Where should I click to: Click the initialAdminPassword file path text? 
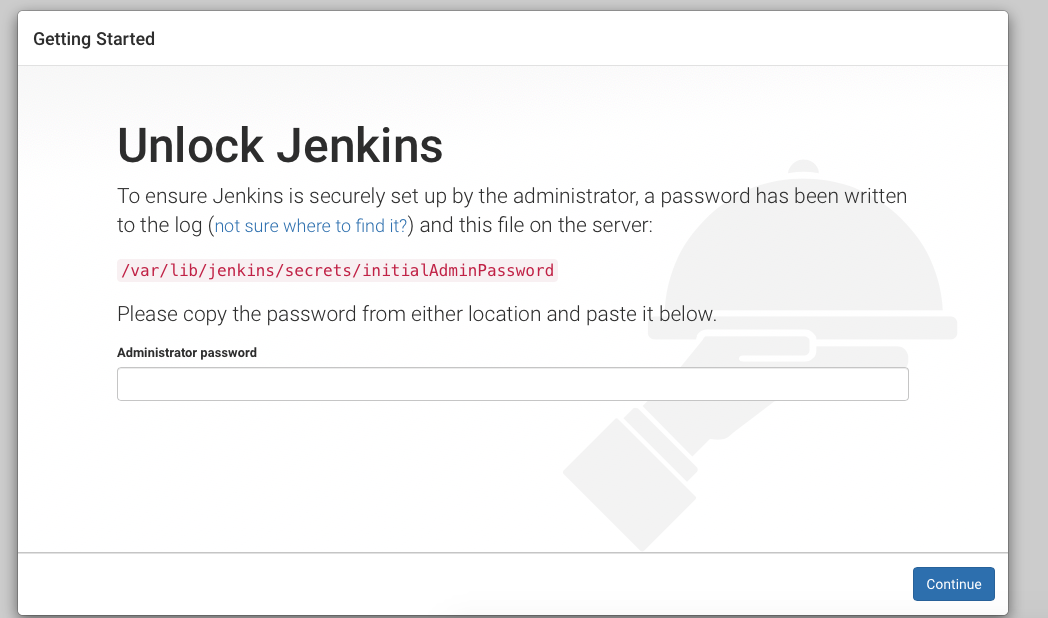pos(336,270)
